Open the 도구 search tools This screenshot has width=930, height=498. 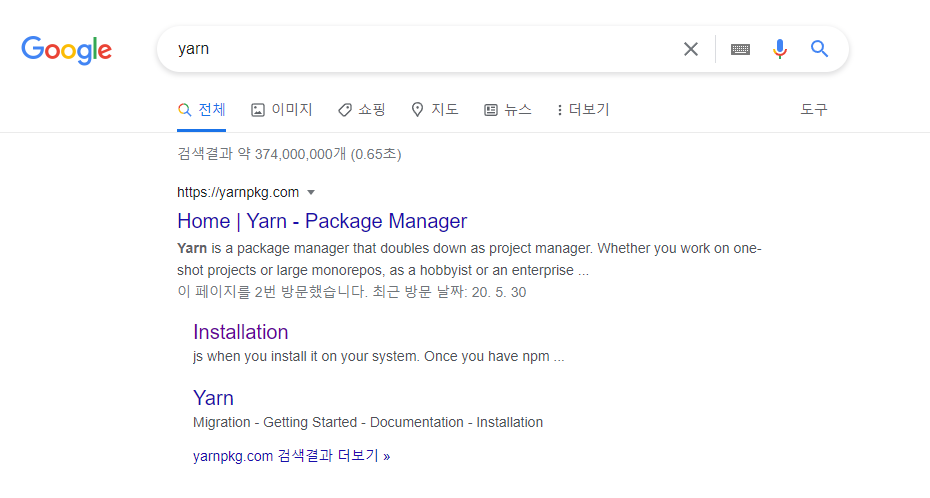pos(814,110)
